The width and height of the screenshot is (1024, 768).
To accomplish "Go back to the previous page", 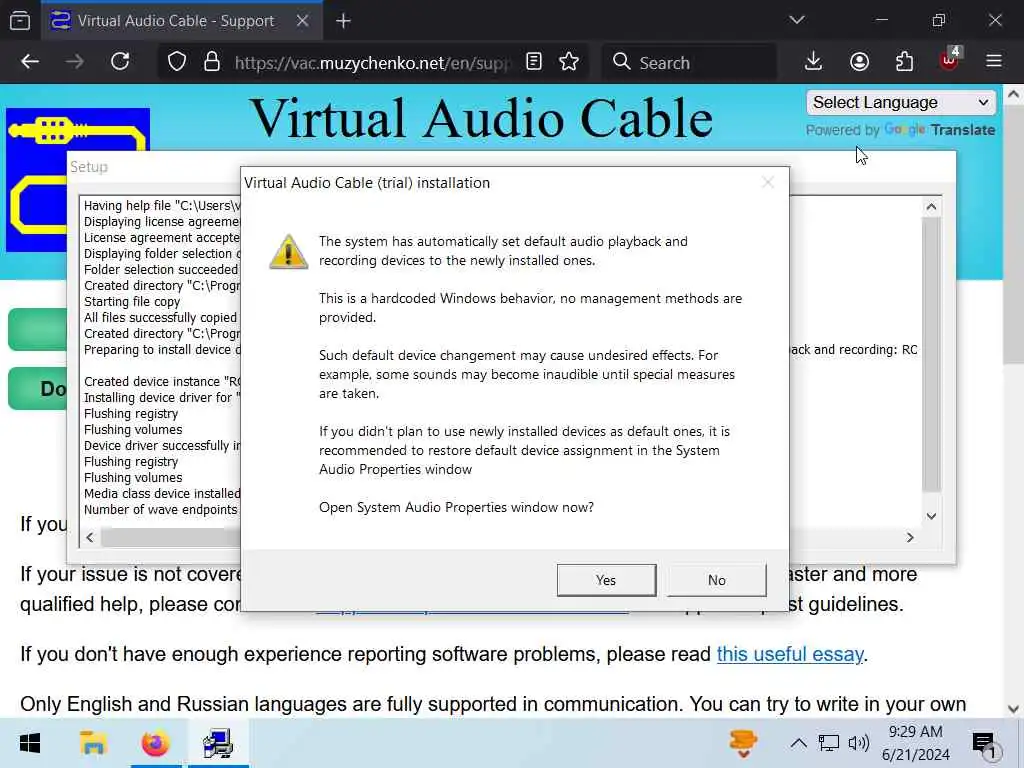I will point(30,62).
